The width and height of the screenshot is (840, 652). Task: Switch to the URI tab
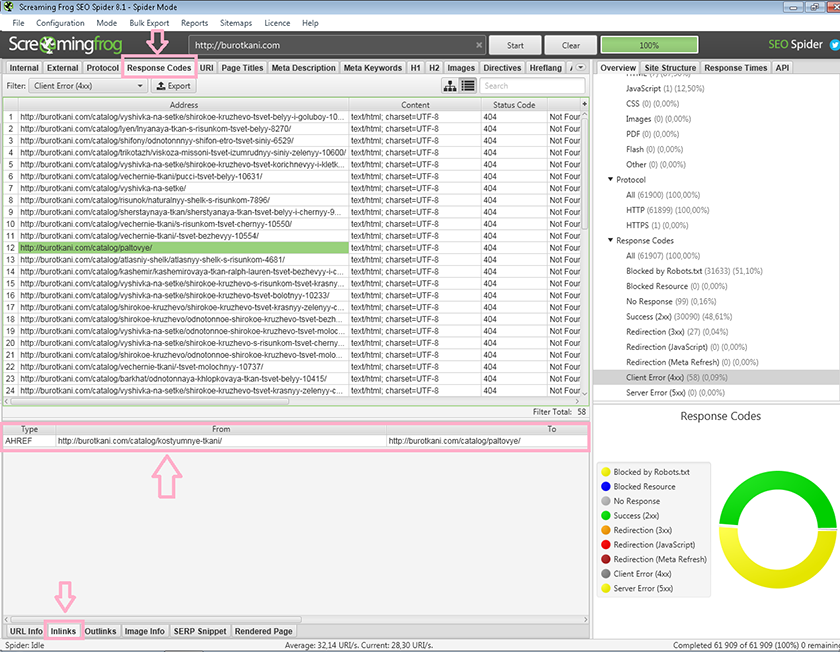click(x=207, y=68)
